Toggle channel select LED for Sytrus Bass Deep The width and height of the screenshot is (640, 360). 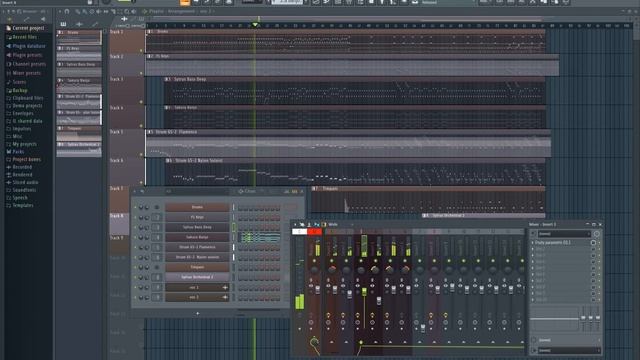pyautogui.click(x=234, y=227)
